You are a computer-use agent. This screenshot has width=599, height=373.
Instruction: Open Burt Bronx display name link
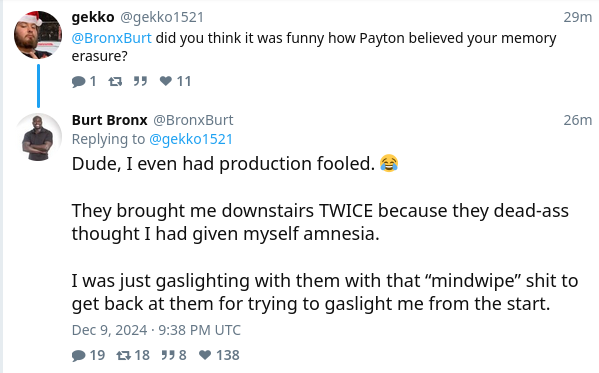pos(110,120)
